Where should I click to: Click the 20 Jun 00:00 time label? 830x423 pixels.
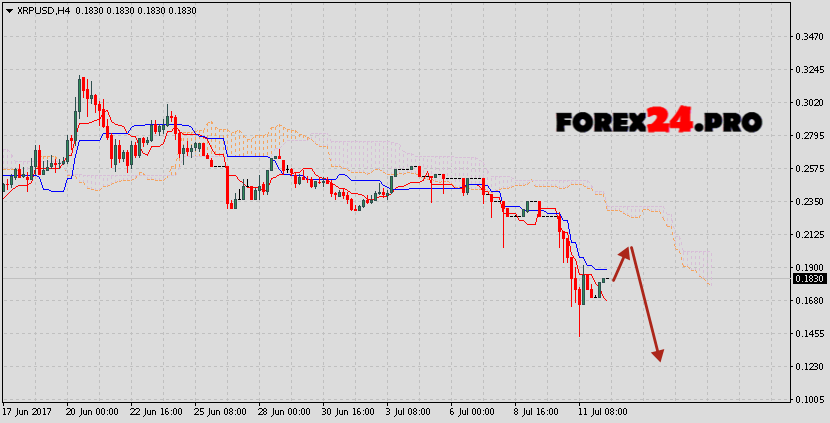tap(91, 413)
